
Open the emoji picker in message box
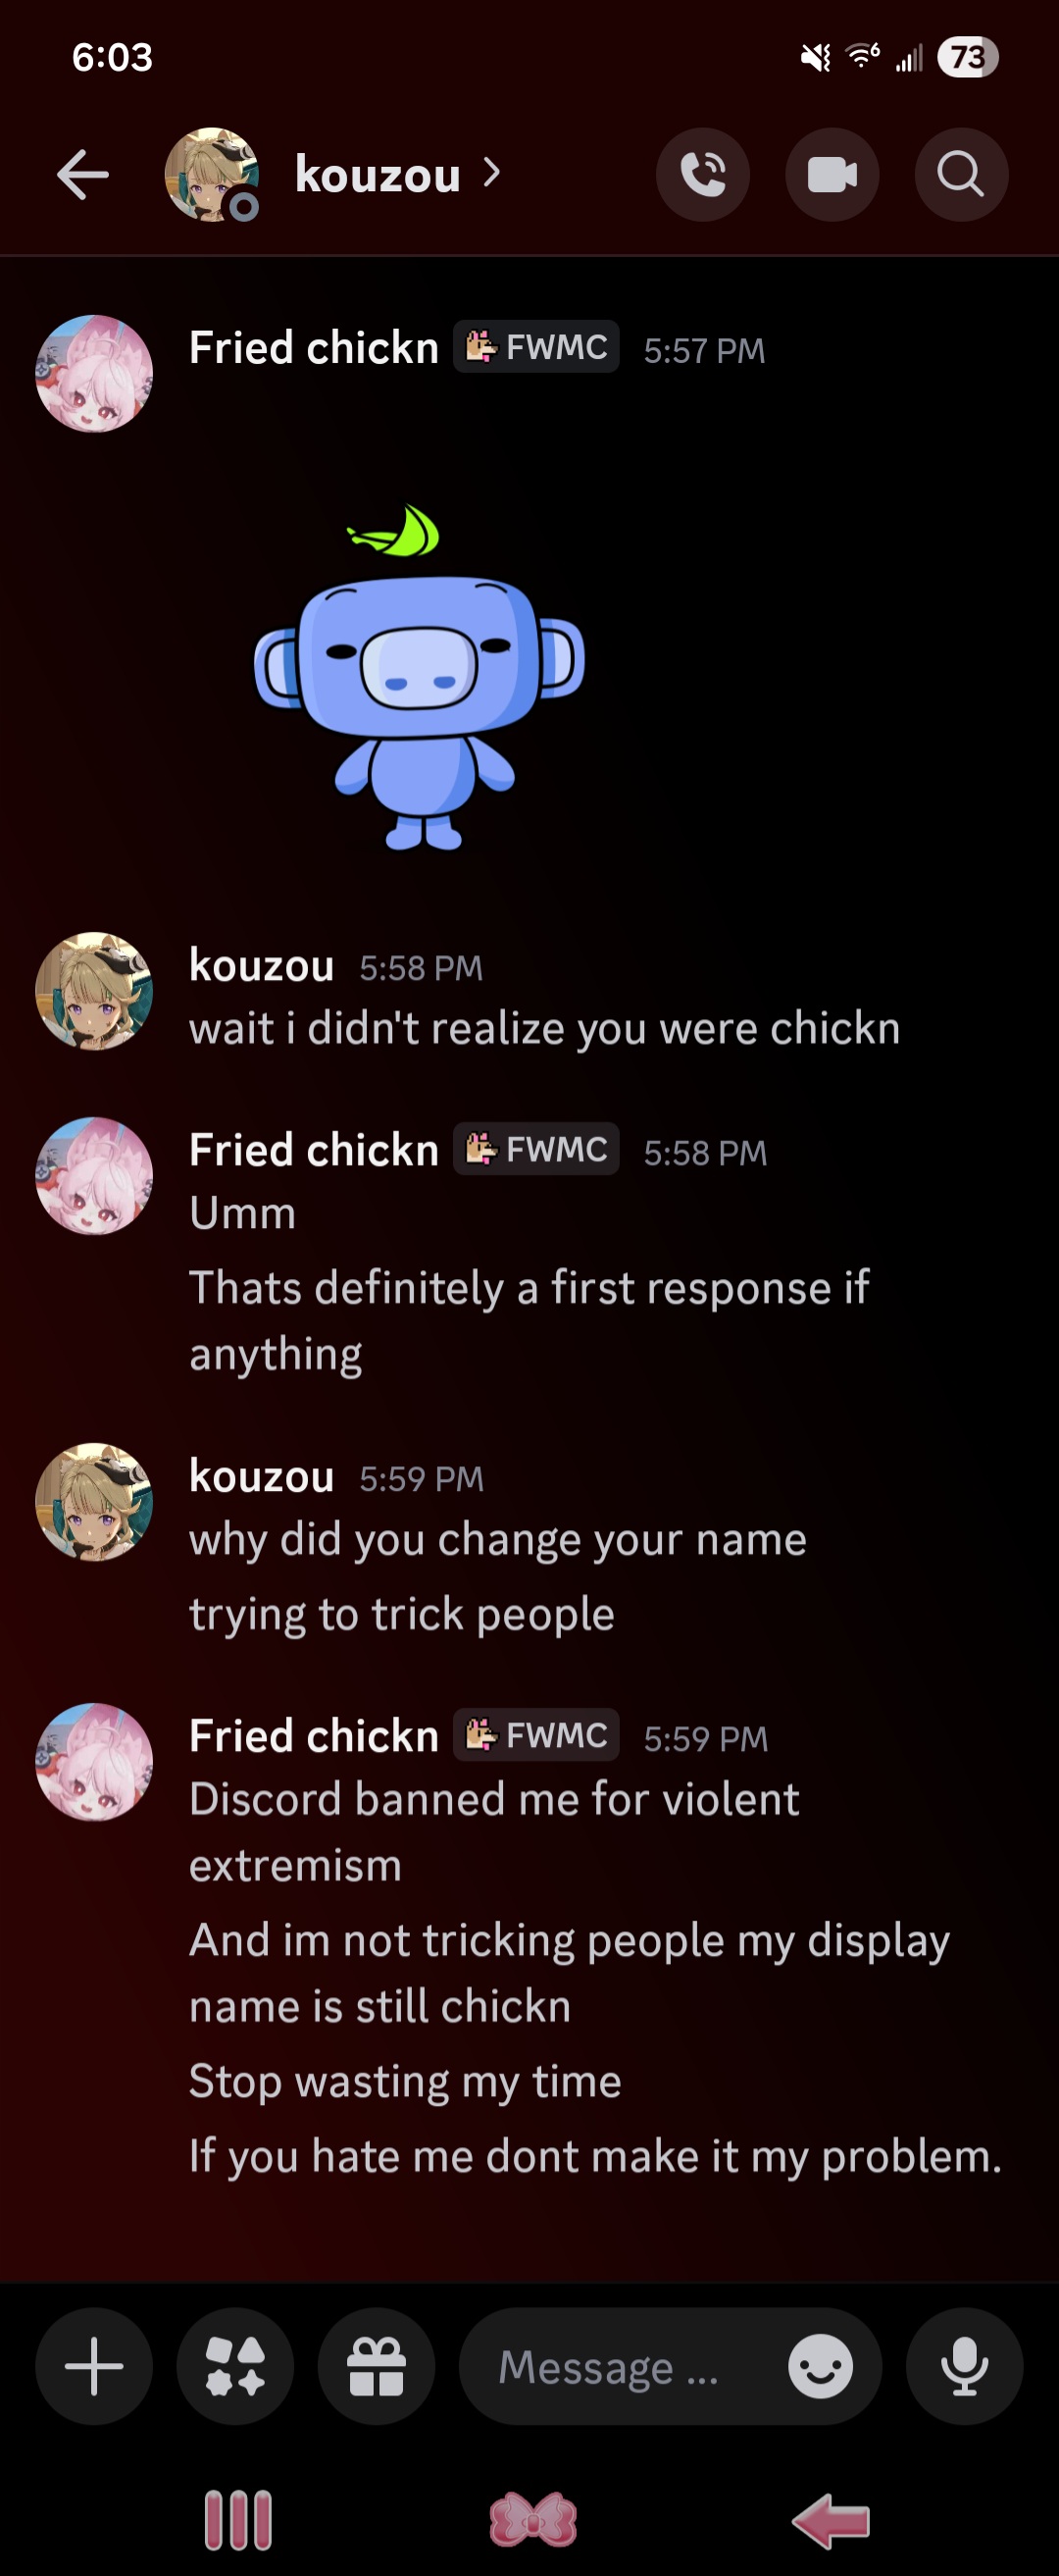pos(820,2366)
